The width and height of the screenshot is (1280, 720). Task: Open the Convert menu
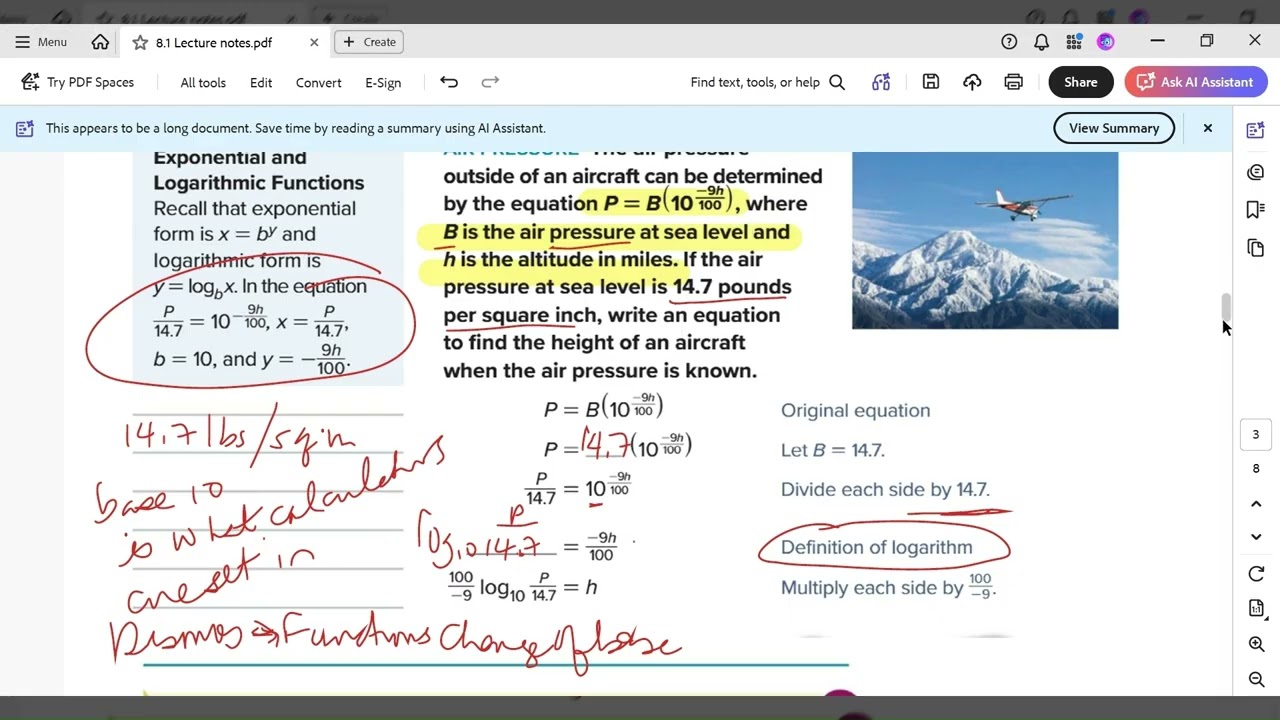click(x=319, y=83)
